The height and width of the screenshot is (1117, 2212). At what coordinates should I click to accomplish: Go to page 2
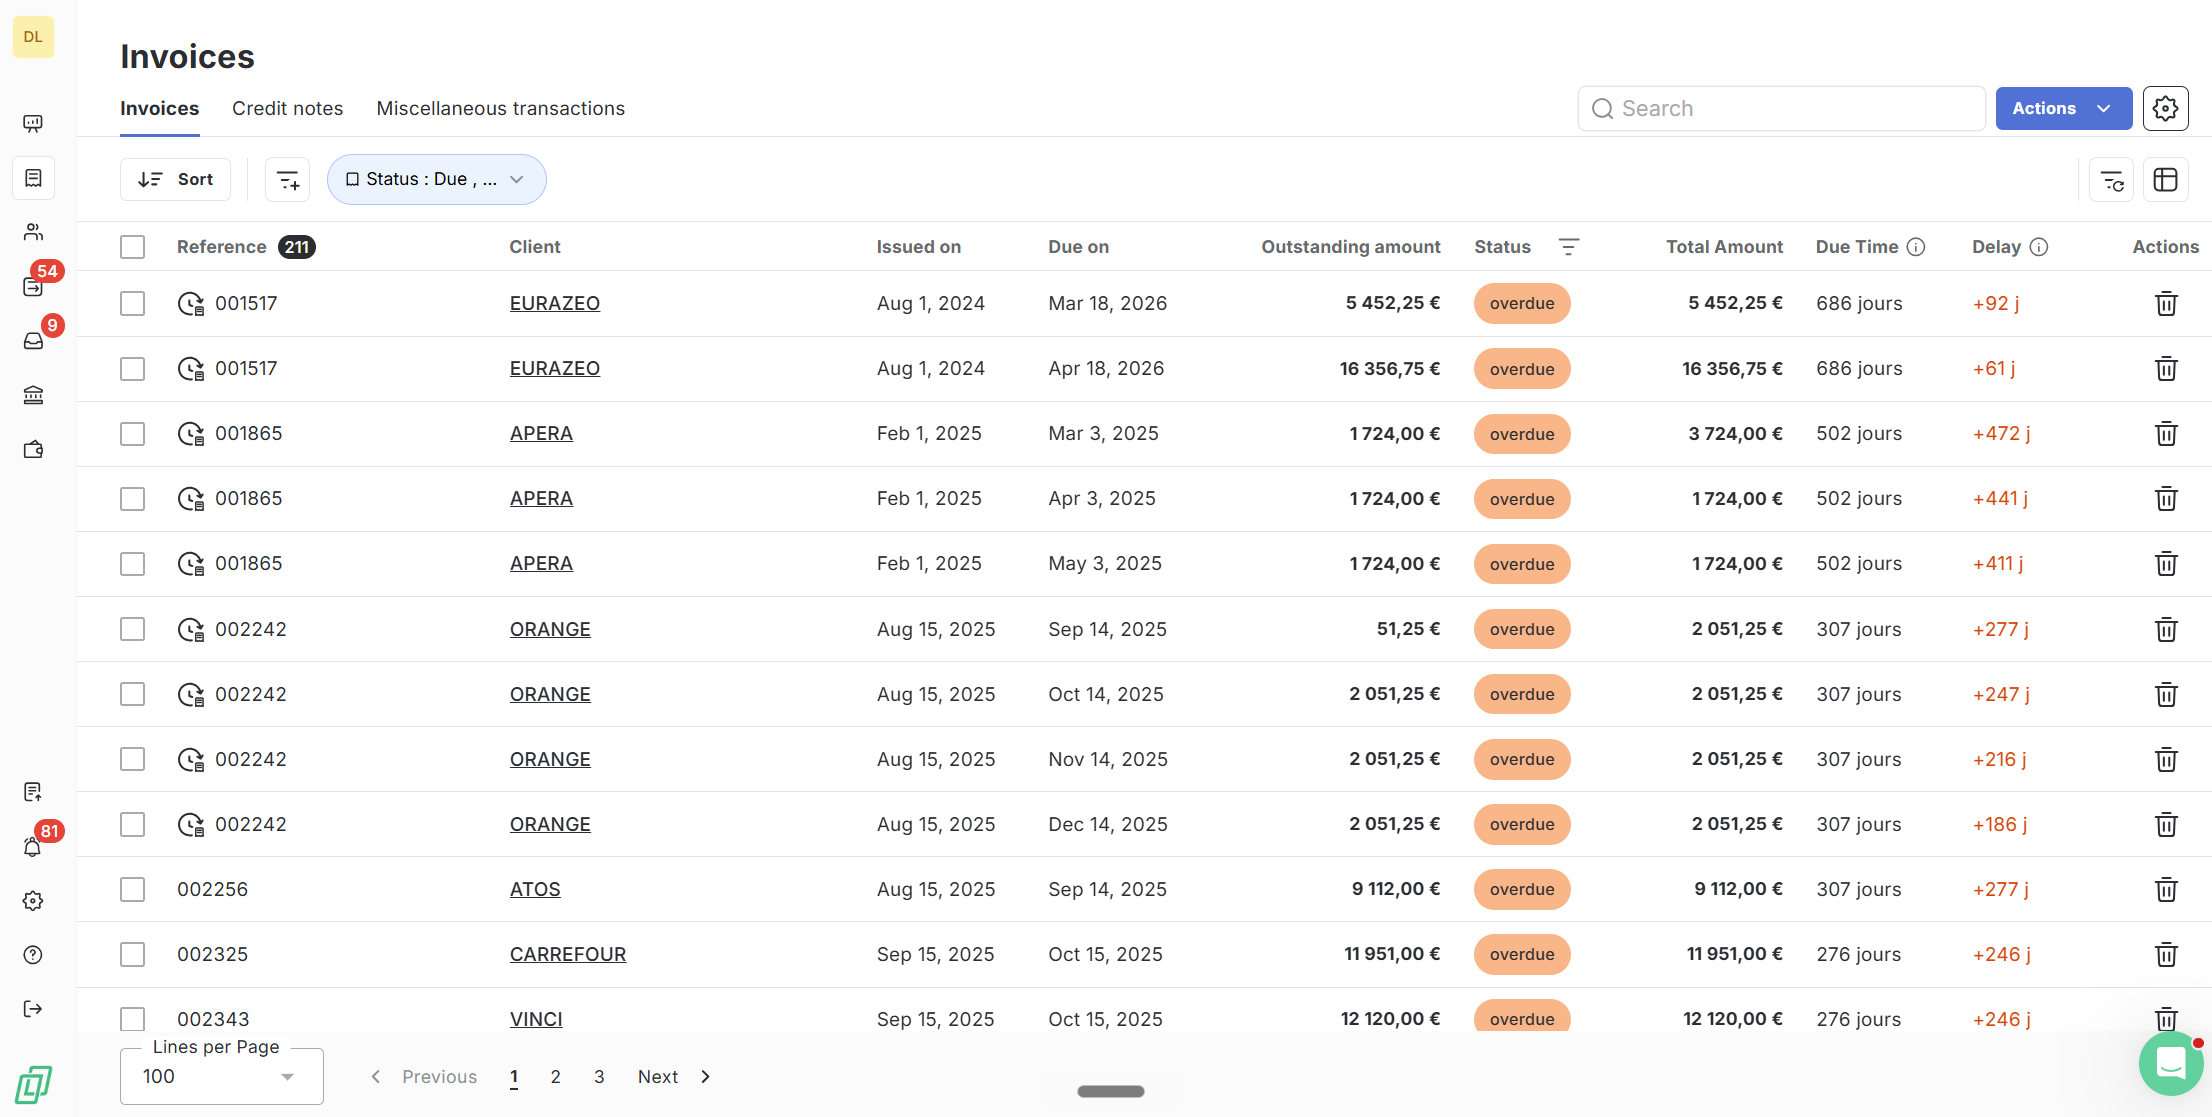(x=556, y=1077)
